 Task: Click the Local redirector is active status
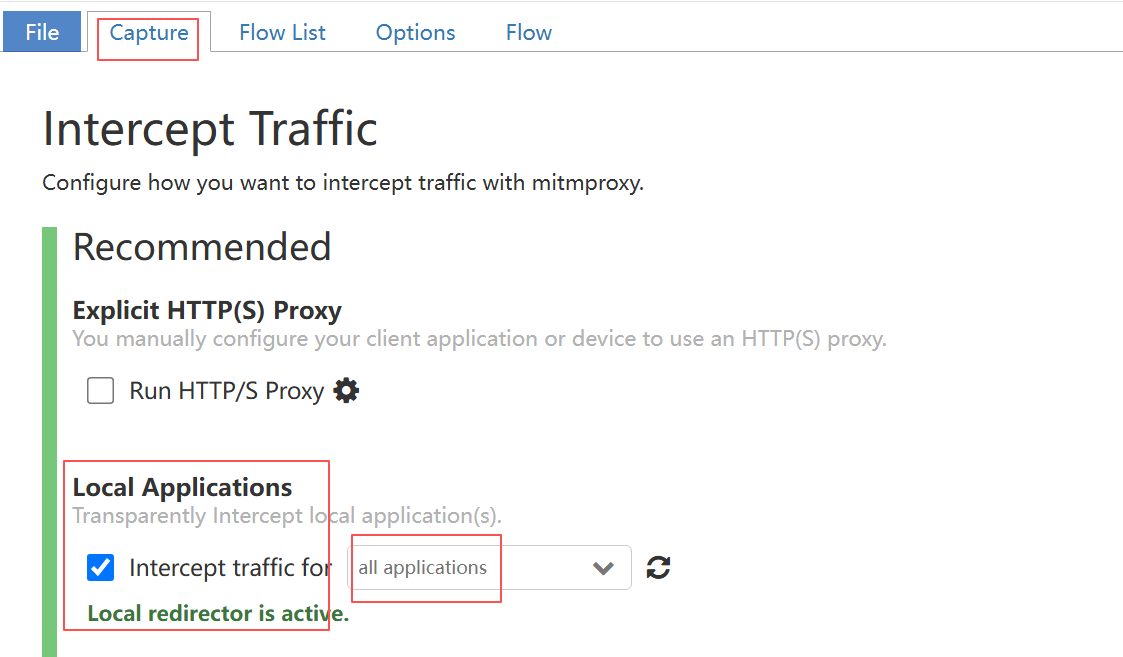(x=218, y=613)
